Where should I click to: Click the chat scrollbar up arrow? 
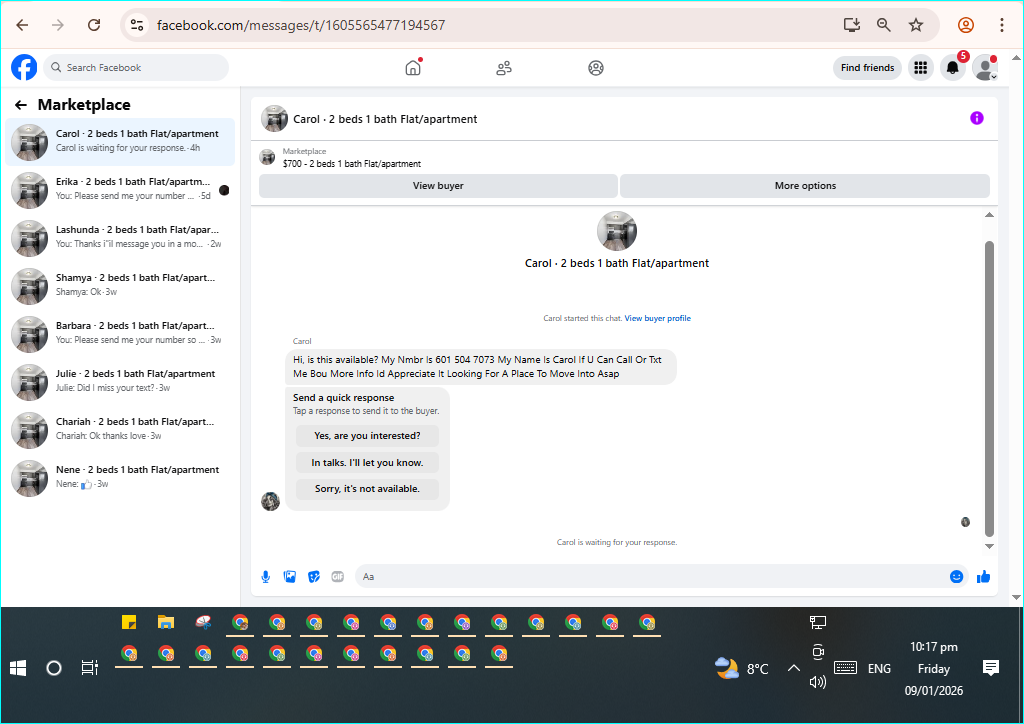click(989, 215)
